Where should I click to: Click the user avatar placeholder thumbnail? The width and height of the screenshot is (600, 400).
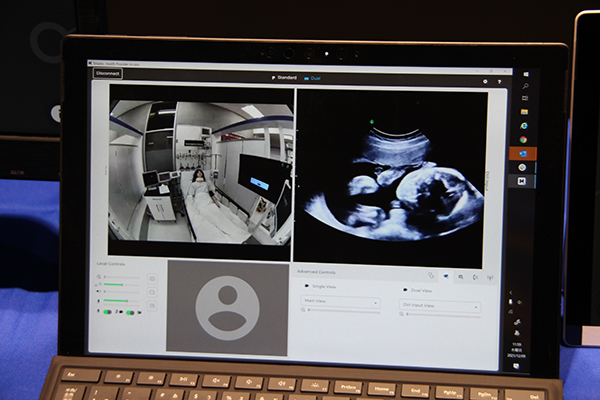pos(229,306)
